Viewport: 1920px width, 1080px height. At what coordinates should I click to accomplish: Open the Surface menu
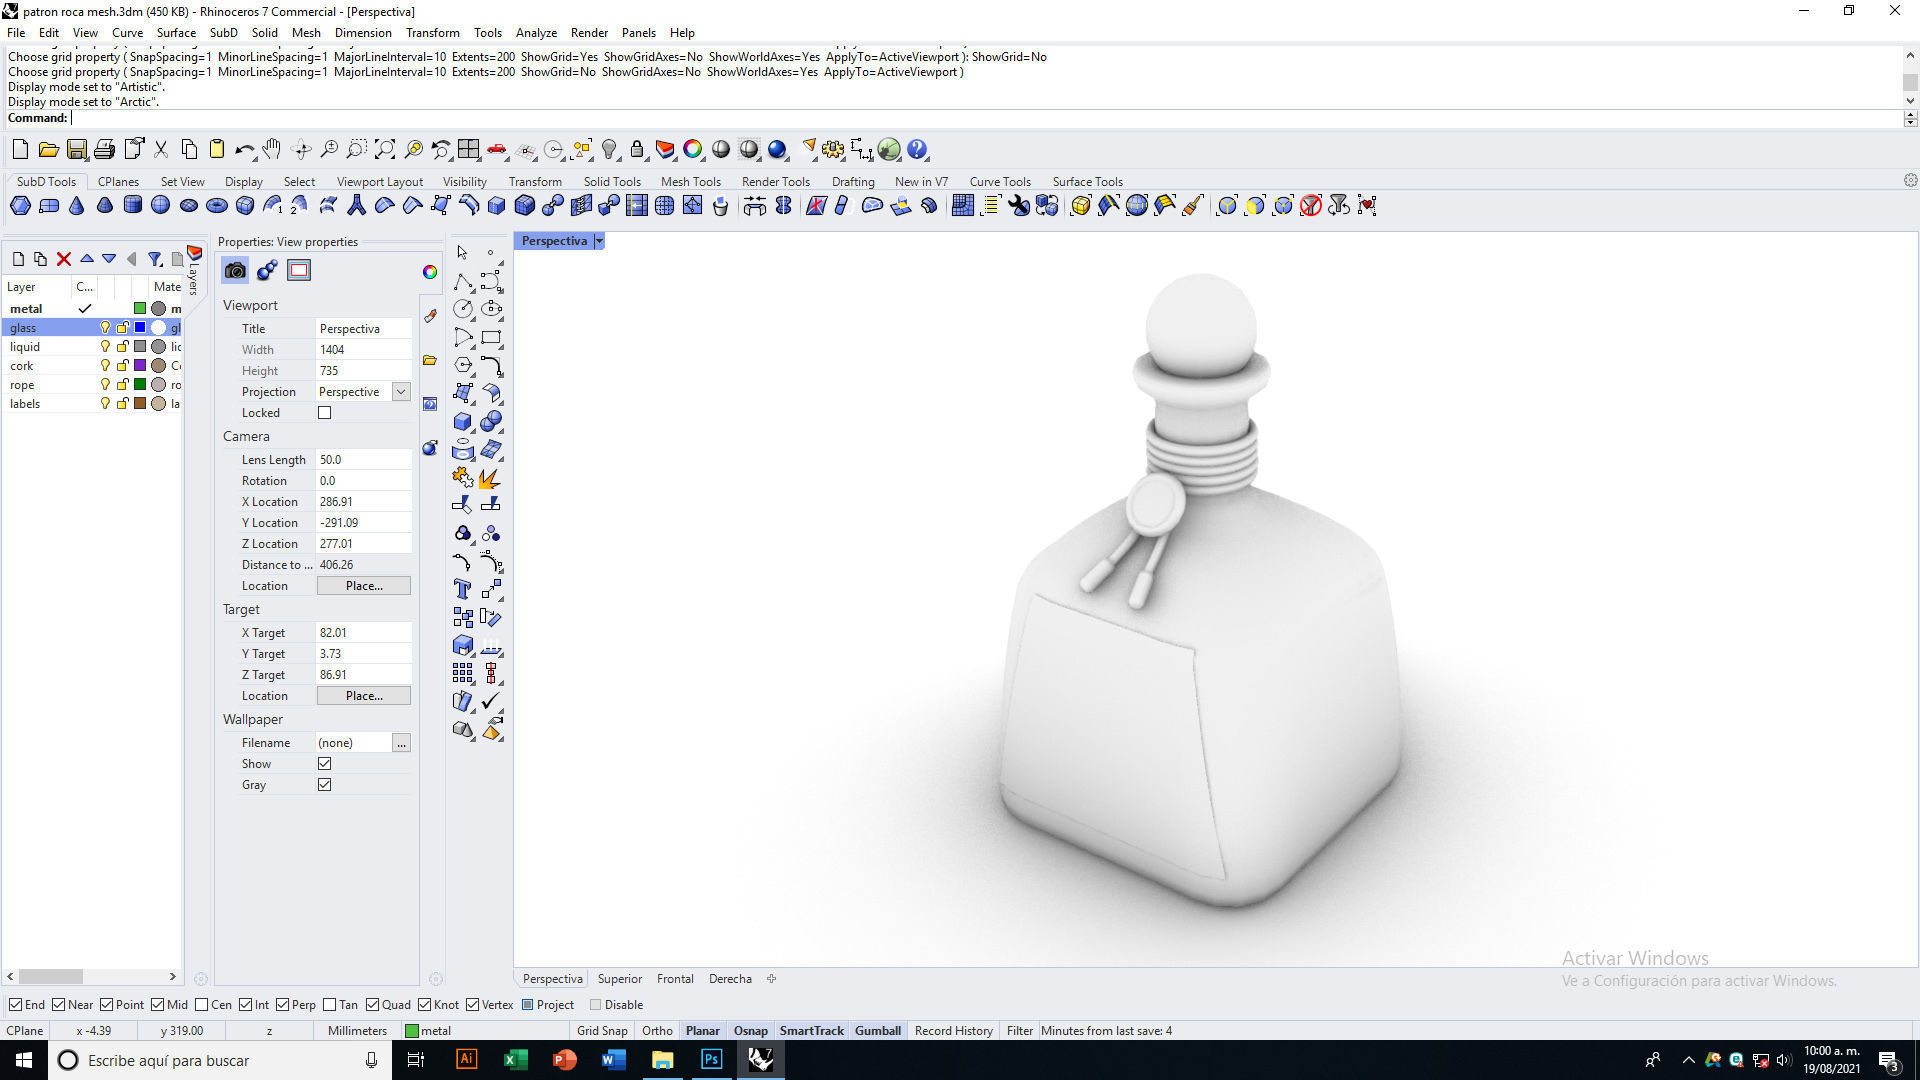pyautogui.click(x=176, y=33)
